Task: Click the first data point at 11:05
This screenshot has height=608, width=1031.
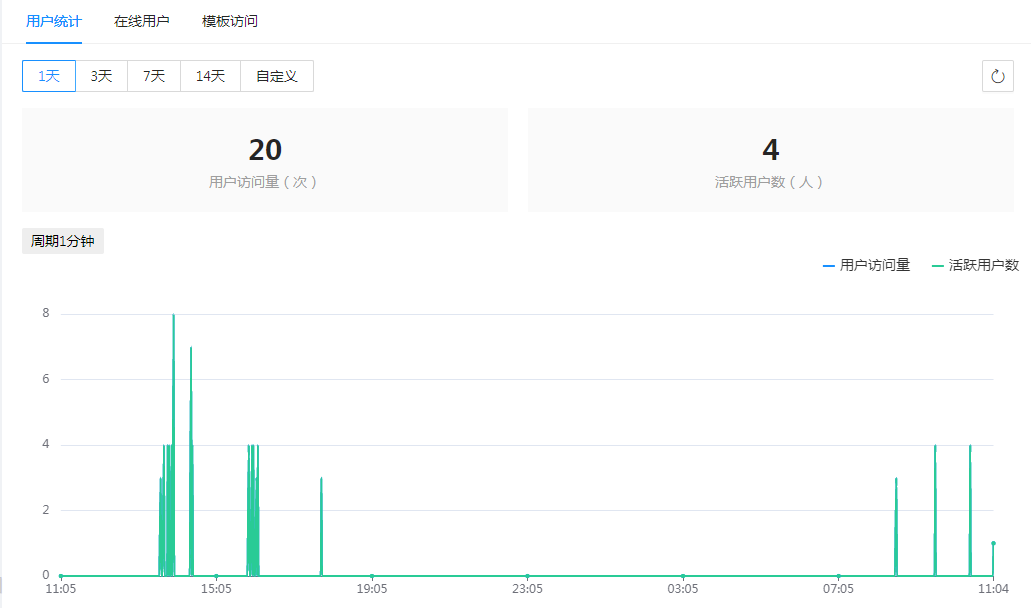Action: [61, 576]
